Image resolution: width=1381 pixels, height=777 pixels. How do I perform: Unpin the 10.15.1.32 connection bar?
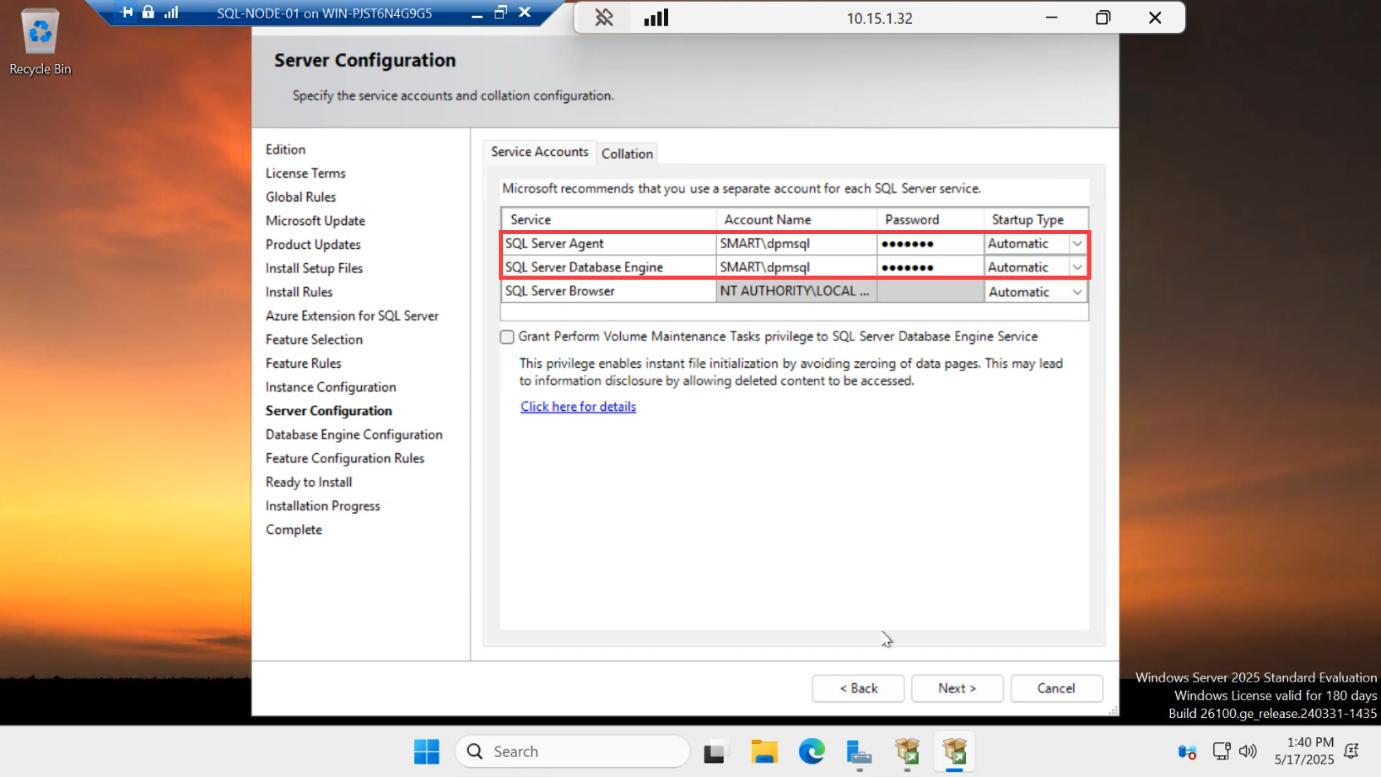[x=604, y=18]
